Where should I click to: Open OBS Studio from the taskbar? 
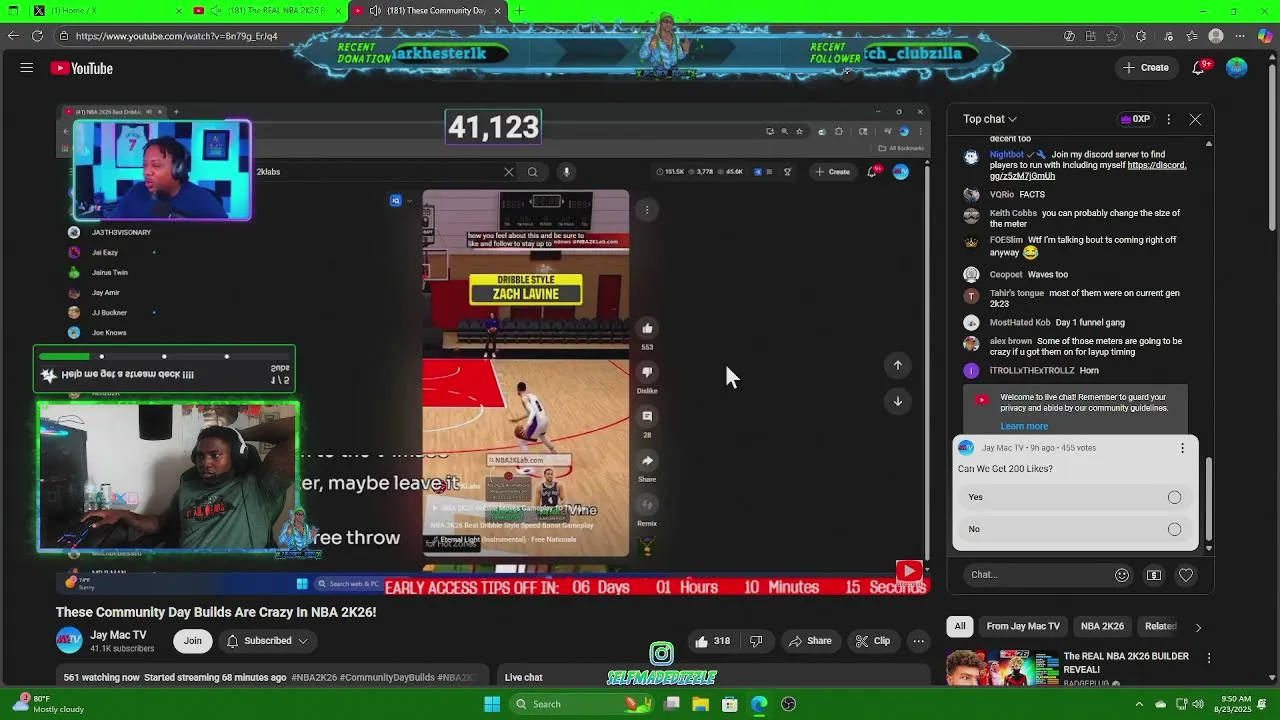[788, 704]
